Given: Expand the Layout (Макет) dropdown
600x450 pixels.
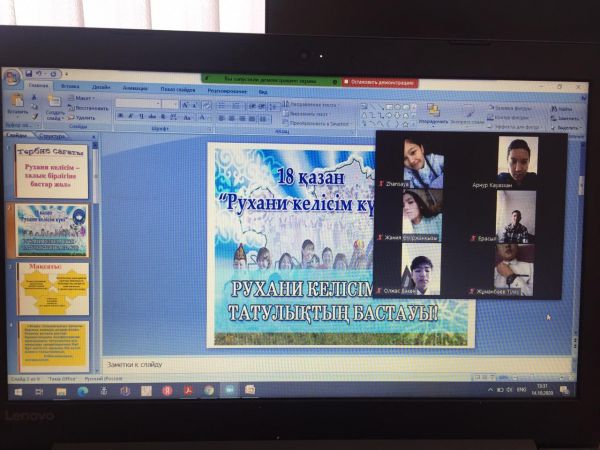Looking at the screenshot, I should coord(83,99).
